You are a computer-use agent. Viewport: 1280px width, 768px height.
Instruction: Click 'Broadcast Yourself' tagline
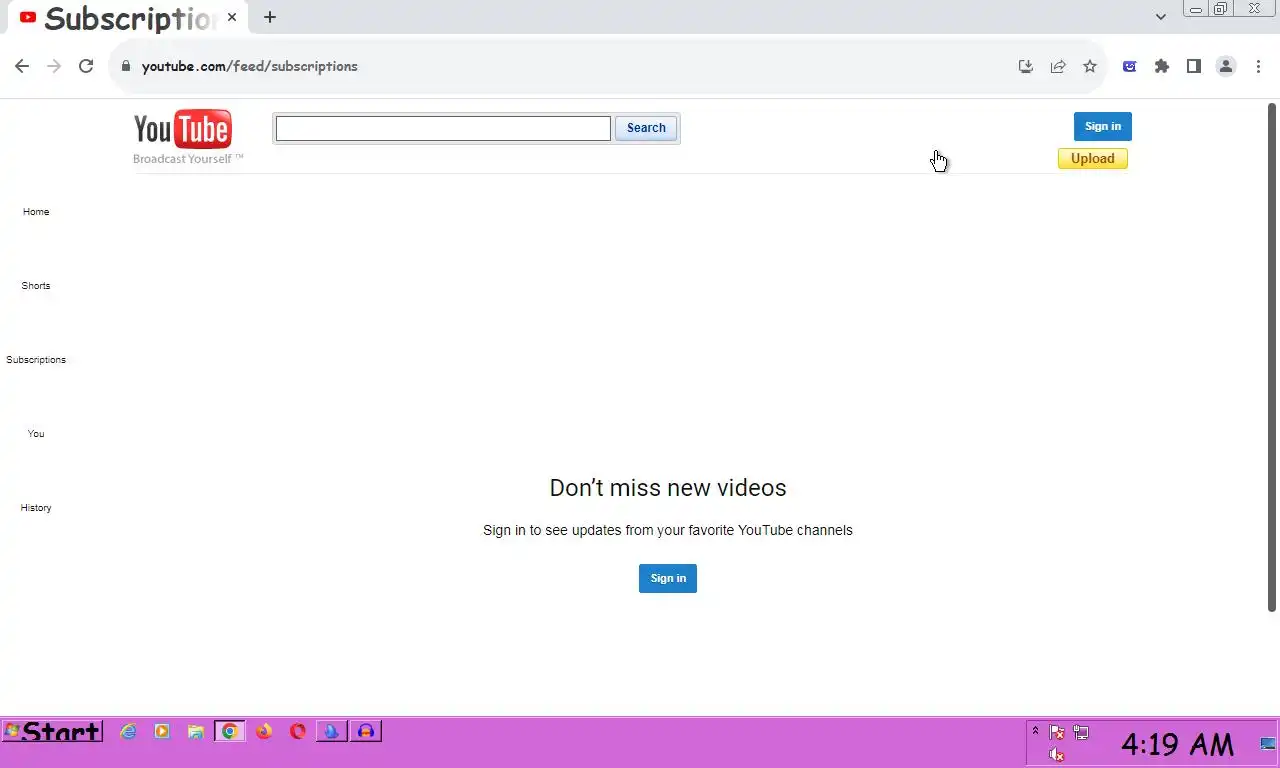188,159
